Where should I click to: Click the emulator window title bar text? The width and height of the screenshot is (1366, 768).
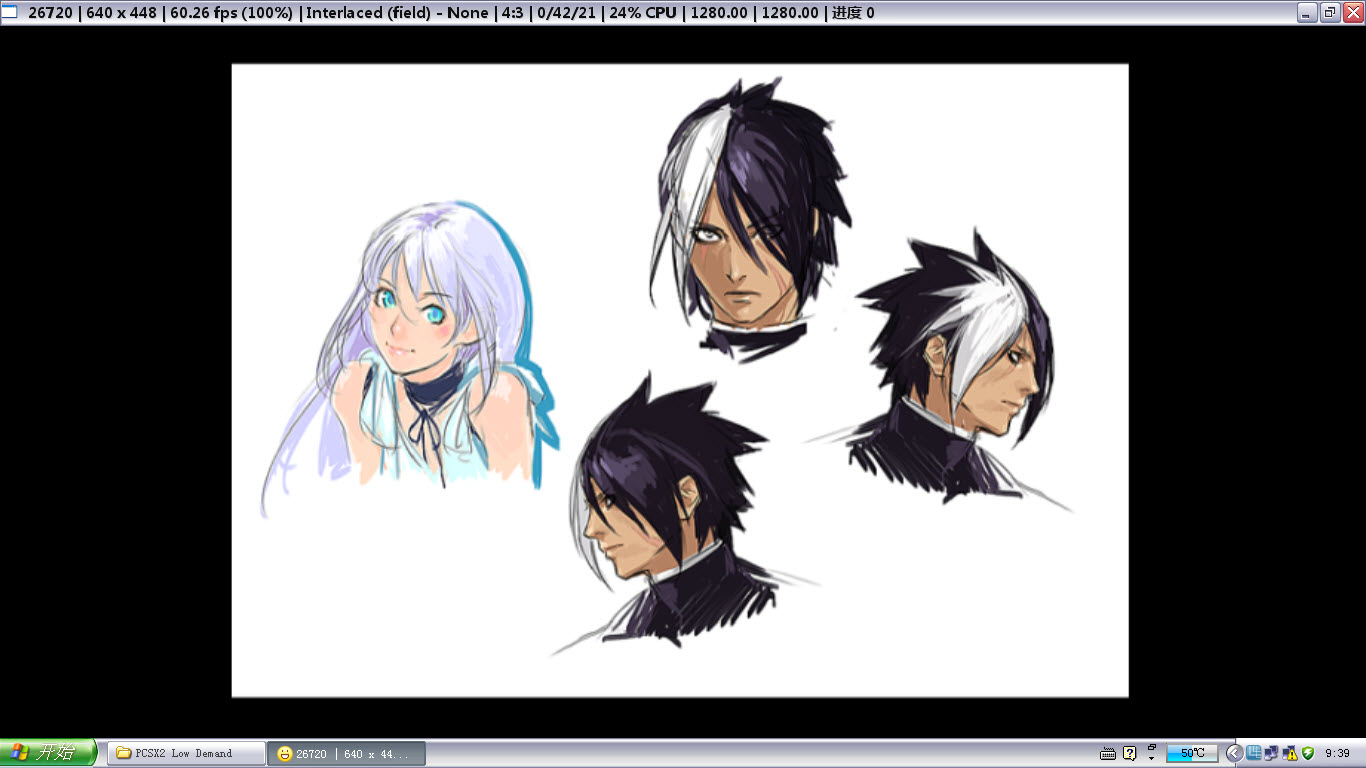tap(451, 13)
